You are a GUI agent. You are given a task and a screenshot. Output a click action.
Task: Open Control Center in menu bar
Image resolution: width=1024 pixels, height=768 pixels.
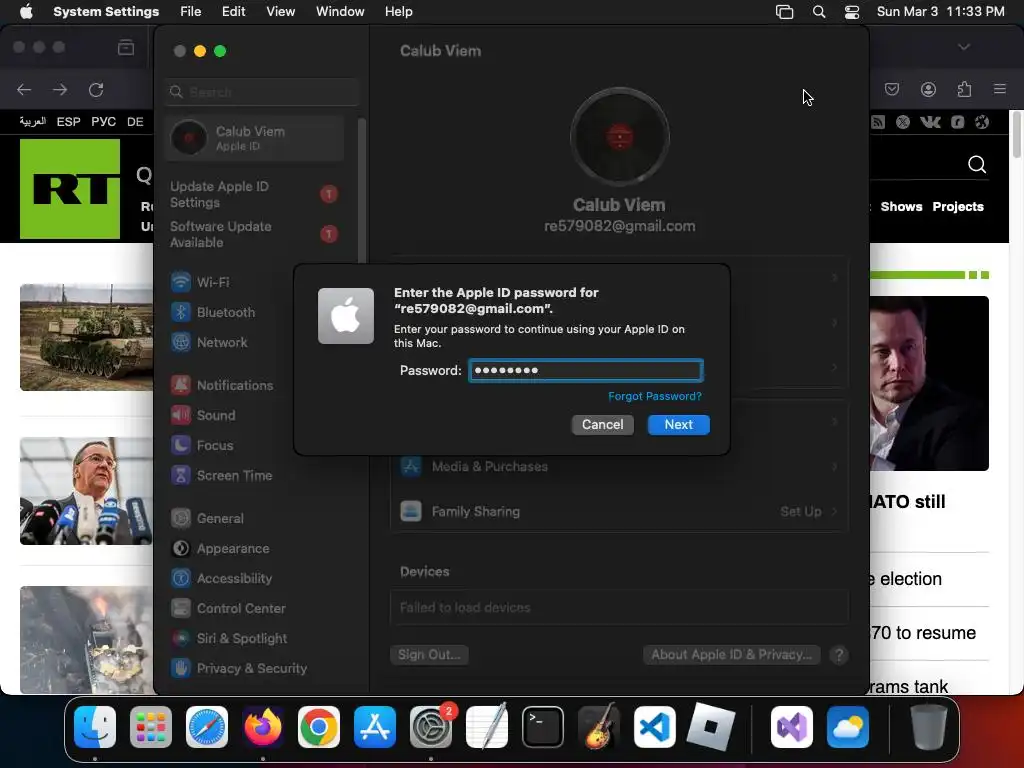[x=852, y=12]
